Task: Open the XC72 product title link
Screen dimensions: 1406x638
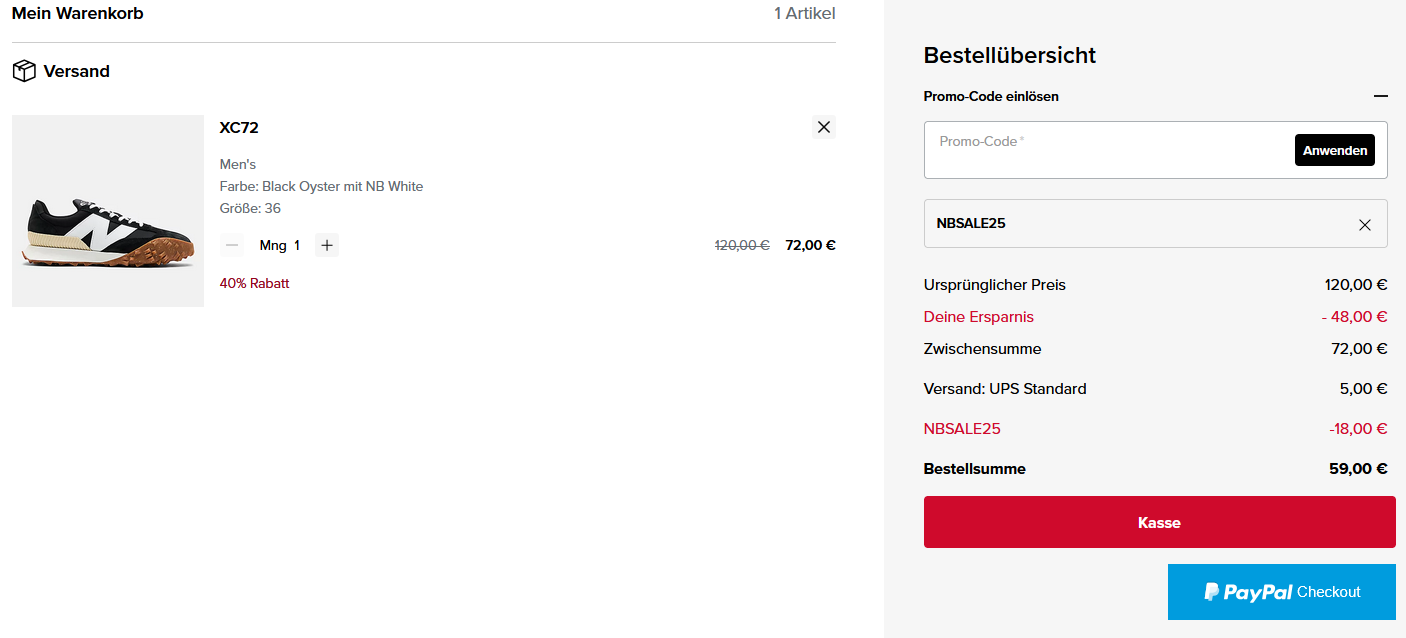Action: tap(239, 127)
